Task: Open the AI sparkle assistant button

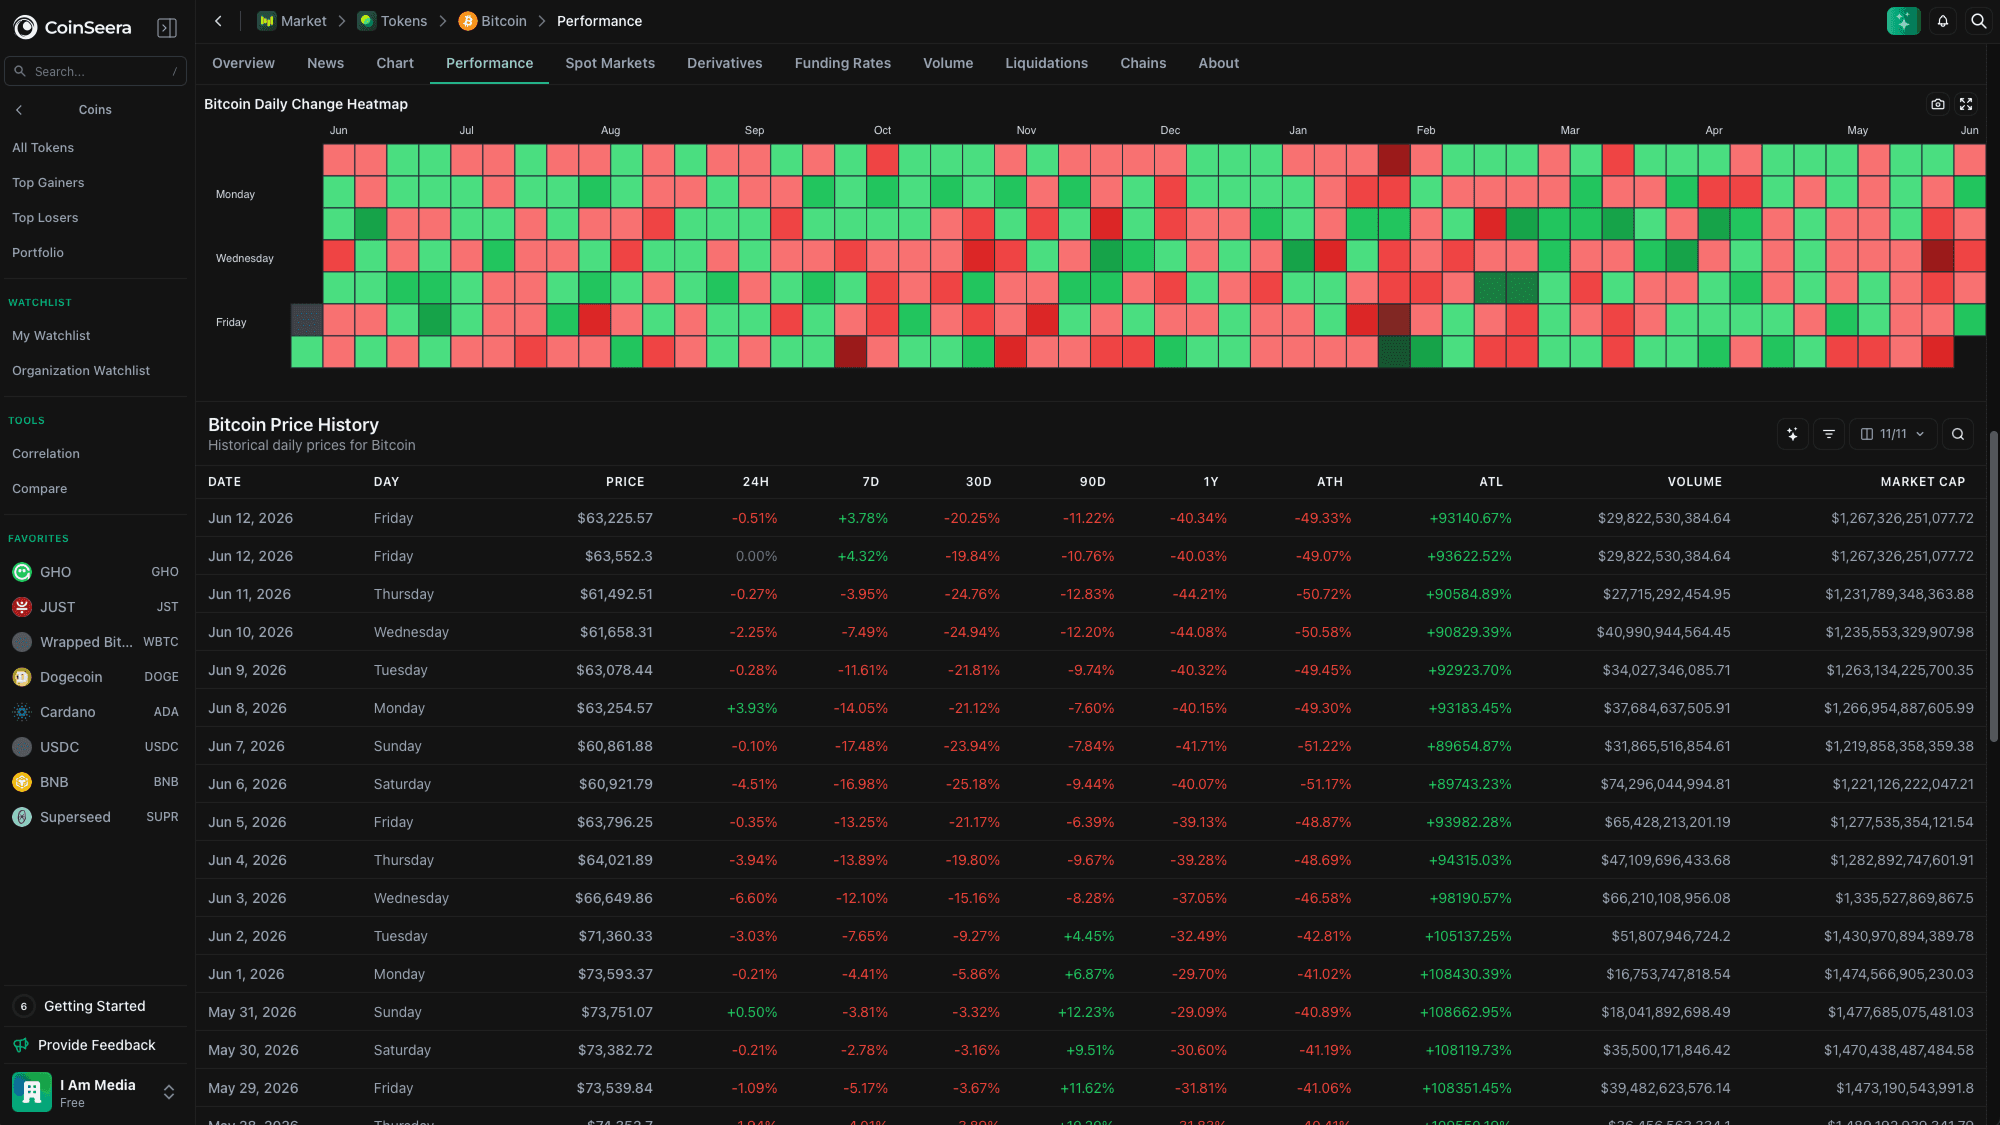Action: (1903, 21)
